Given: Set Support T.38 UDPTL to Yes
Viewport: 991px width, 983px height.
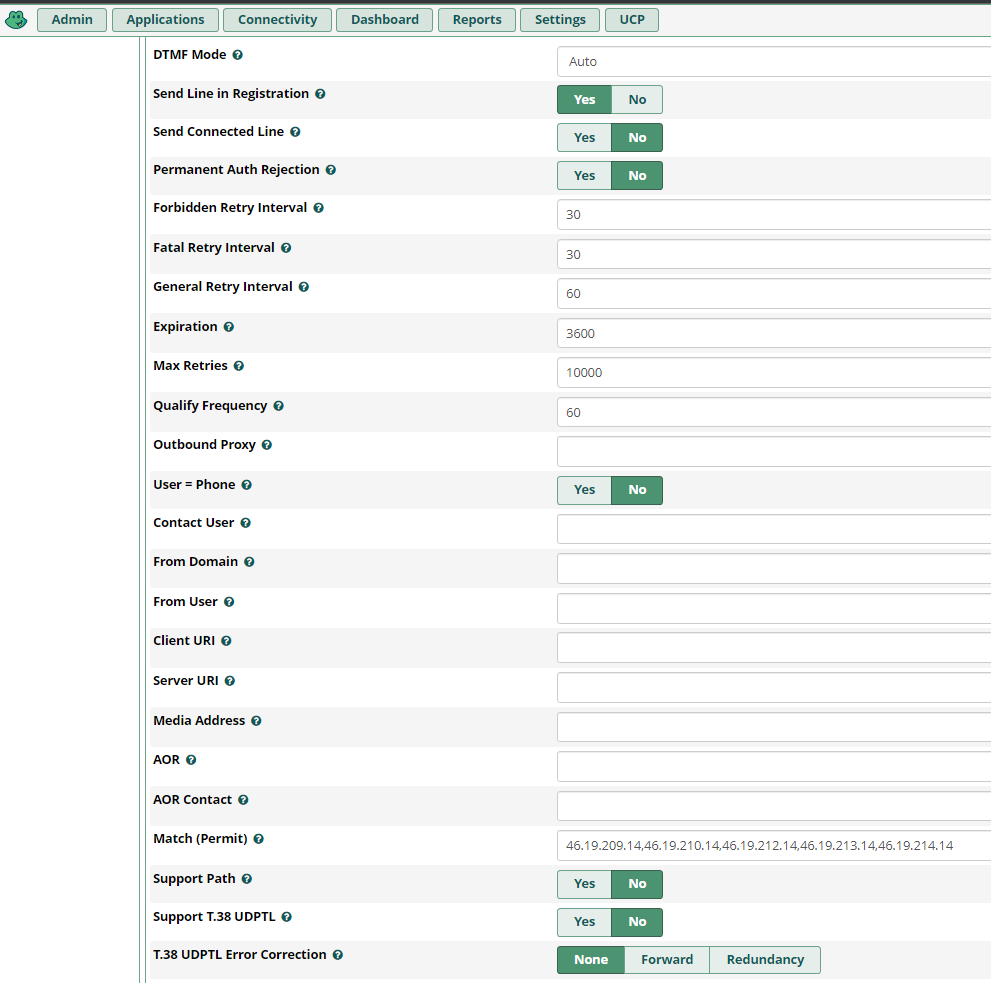Looking at the screenshot, I should click(584, 922).
